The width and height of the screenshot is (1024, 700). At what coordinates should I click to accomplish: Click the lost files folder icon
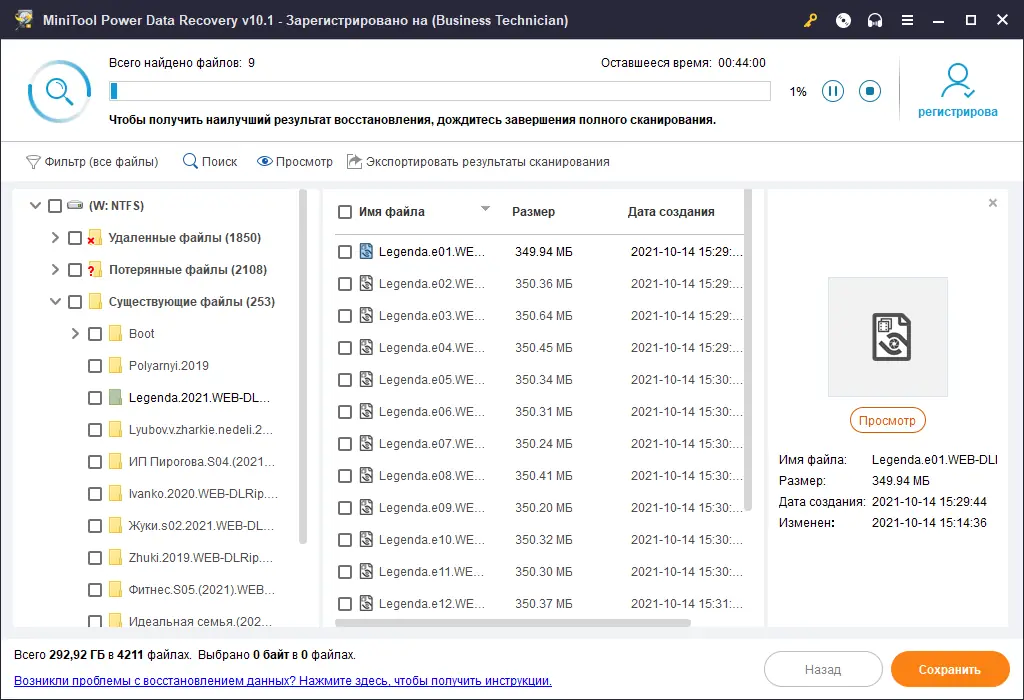(95, 270)
